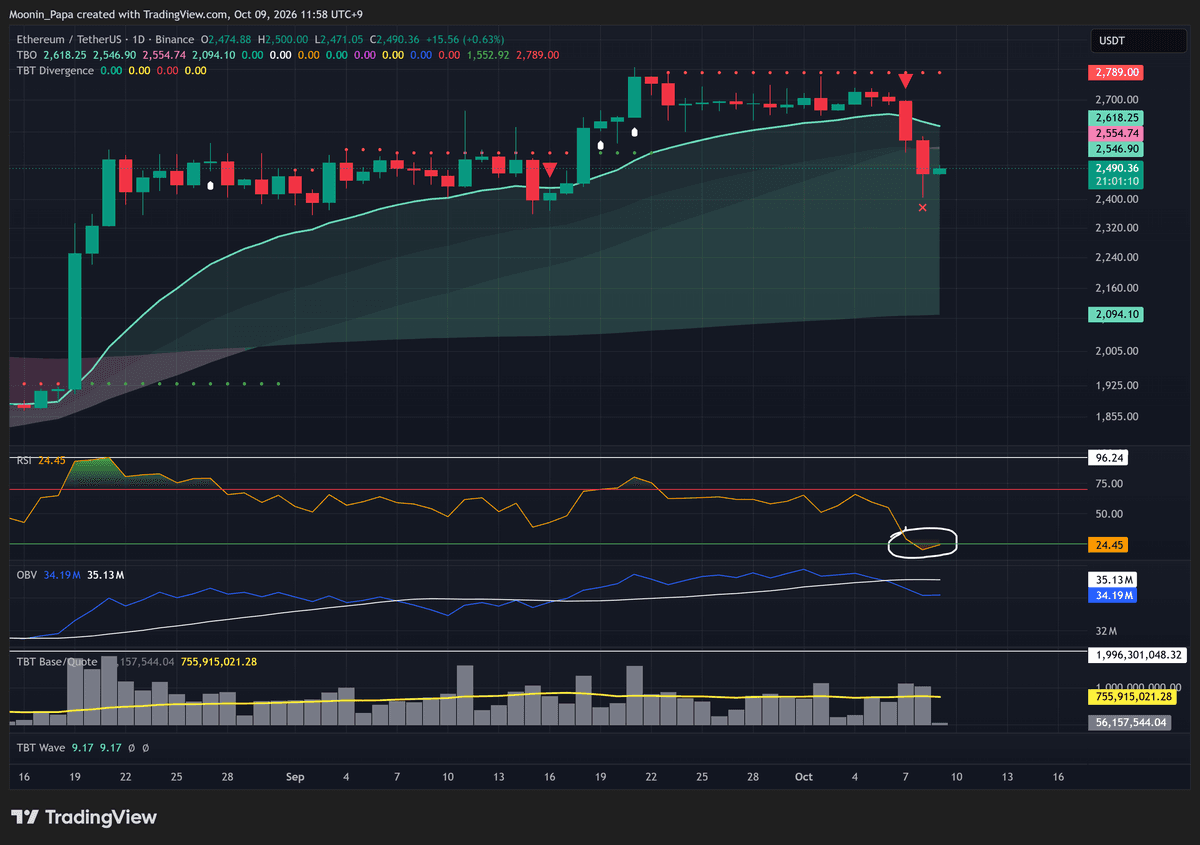Click the pink 2,554.74 price-axis tag
1200x845 pixels.
pos(1116,133)
